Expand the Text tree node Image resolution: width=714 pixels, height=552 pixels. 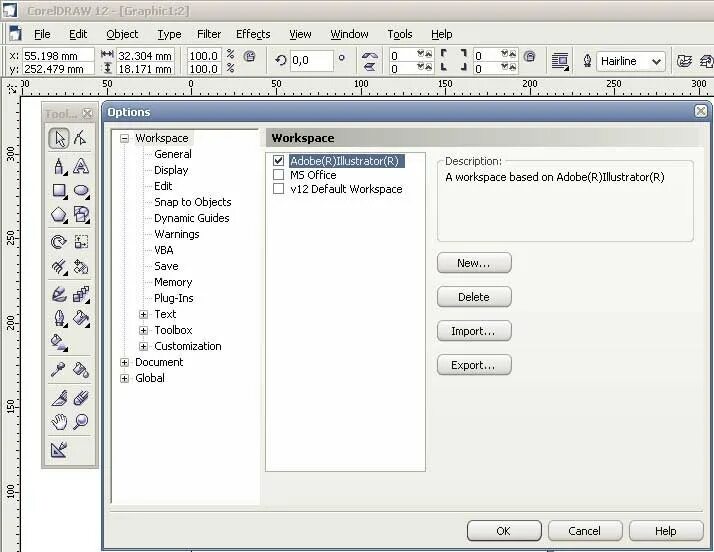tap(143, 314)
